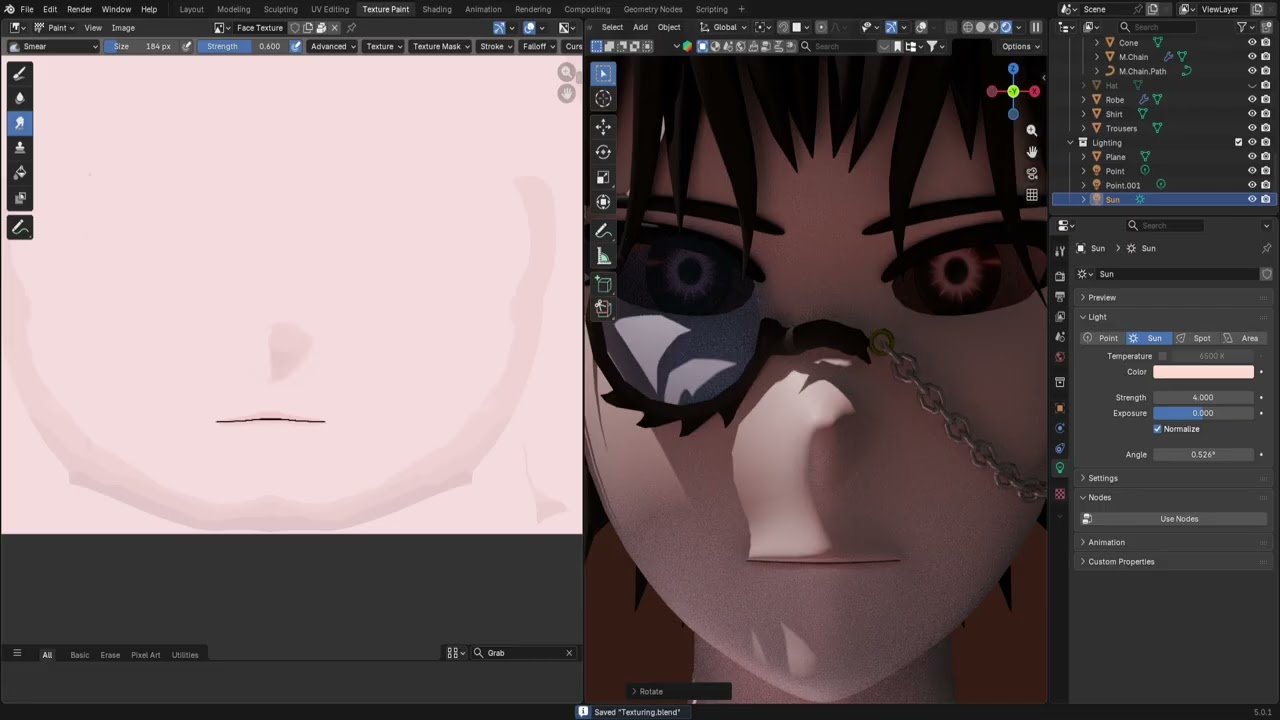Screen dimensions: 1280x720
Task: Select the Annotate tool in image editor
Action: click(x=20, y=228)
